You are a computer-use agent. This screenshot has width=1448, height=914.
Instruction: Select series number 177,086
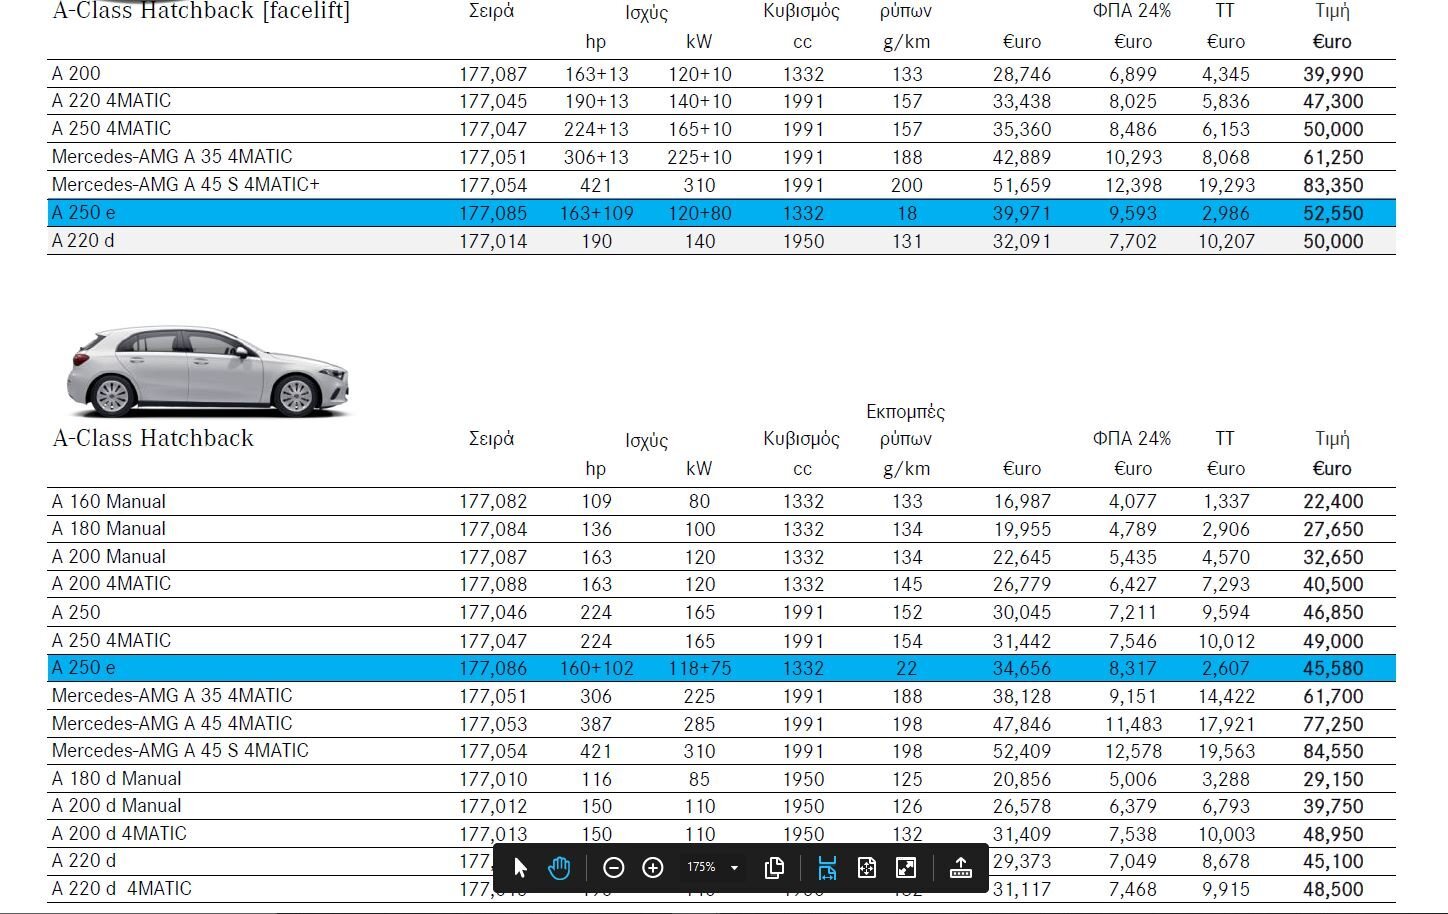(493, 668)
